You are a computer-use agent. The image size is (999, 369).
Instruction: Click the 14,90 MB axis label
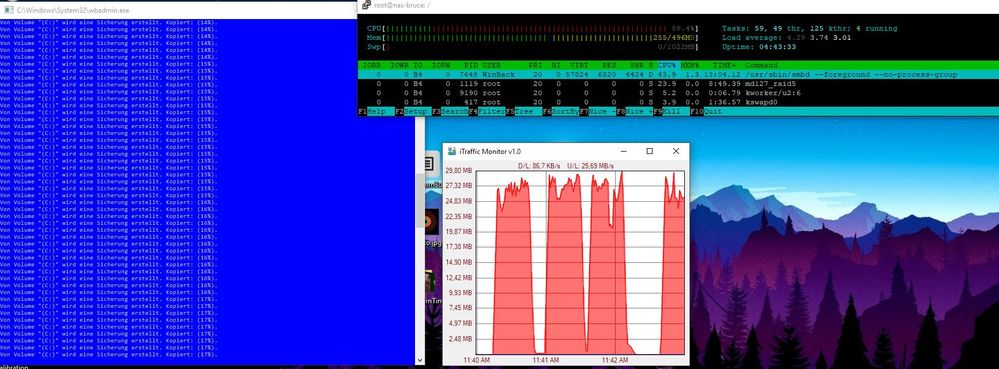coord(459,262)
